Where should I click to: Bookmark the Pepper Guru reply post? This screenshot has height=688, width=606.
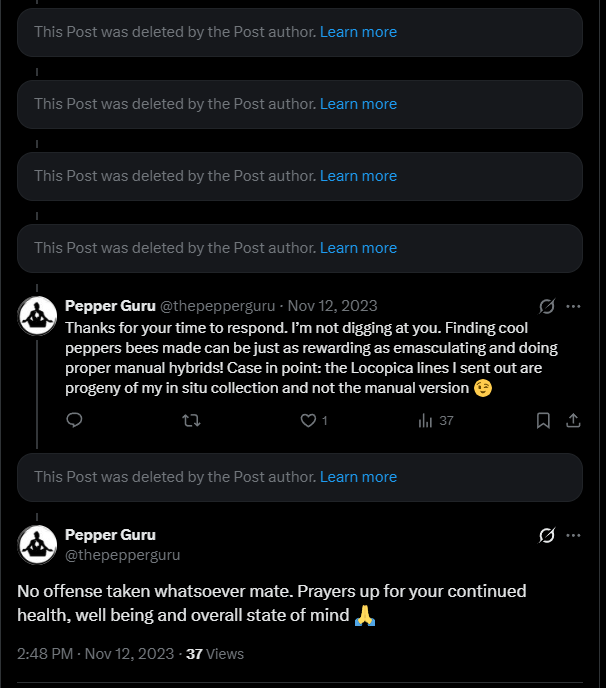[x=543, y=421]
